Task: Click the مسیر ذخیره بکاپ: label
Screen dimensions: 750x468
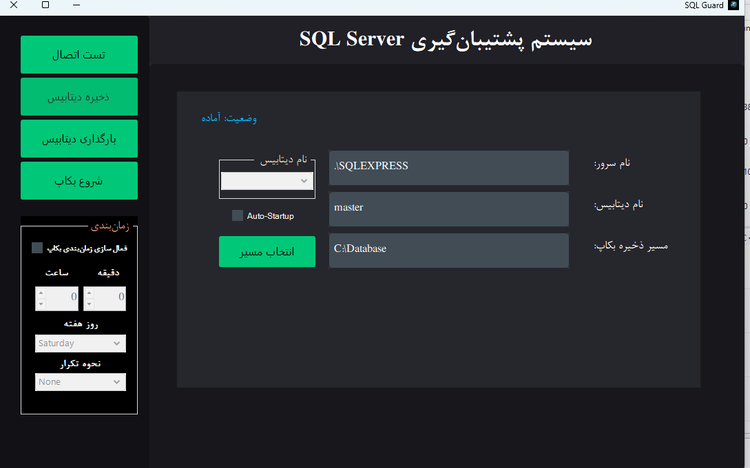Action: coord(631,246)
